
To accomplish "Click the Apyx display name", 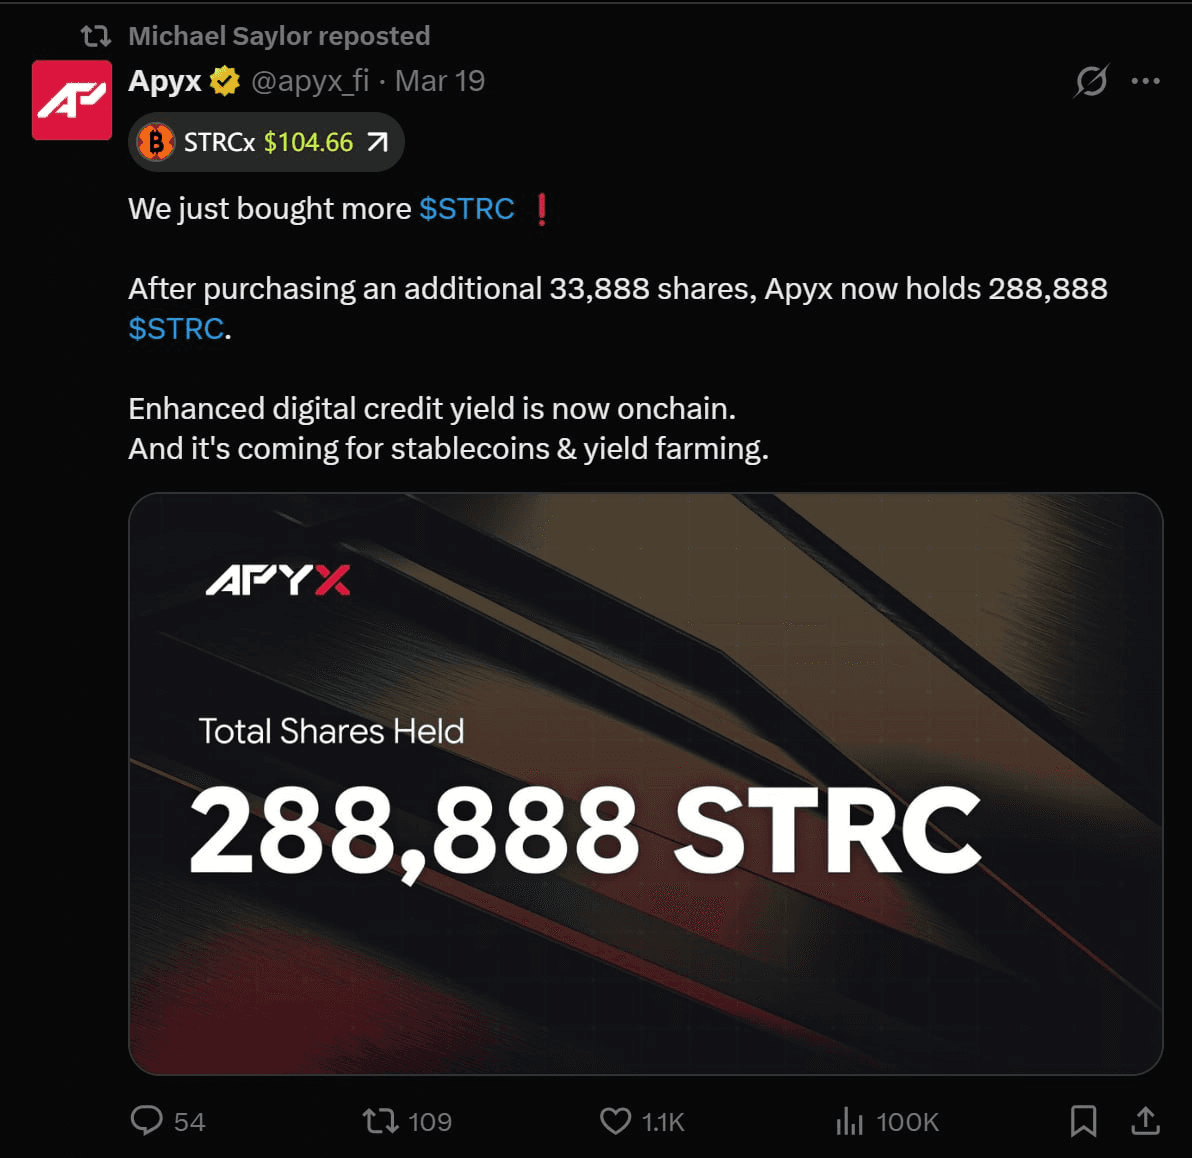I will 165,81.
